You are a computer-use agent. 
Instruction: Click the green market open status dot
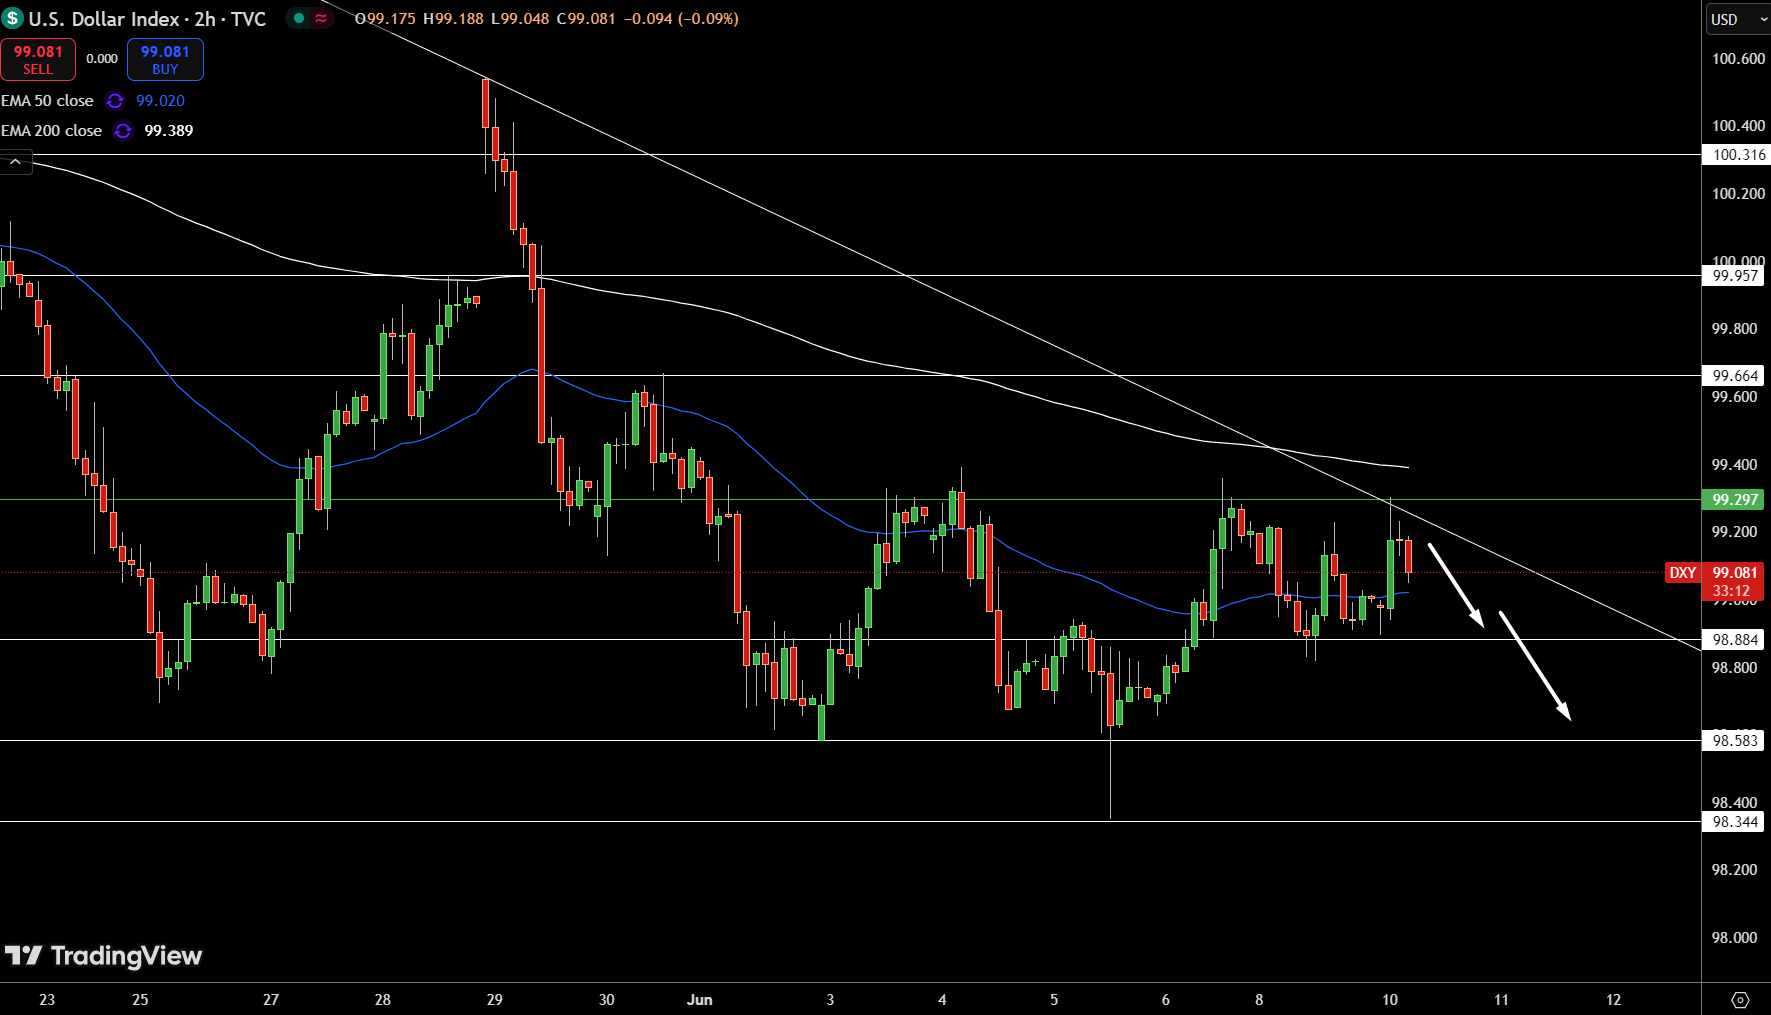pyautogui.click(x=299, y=18)
